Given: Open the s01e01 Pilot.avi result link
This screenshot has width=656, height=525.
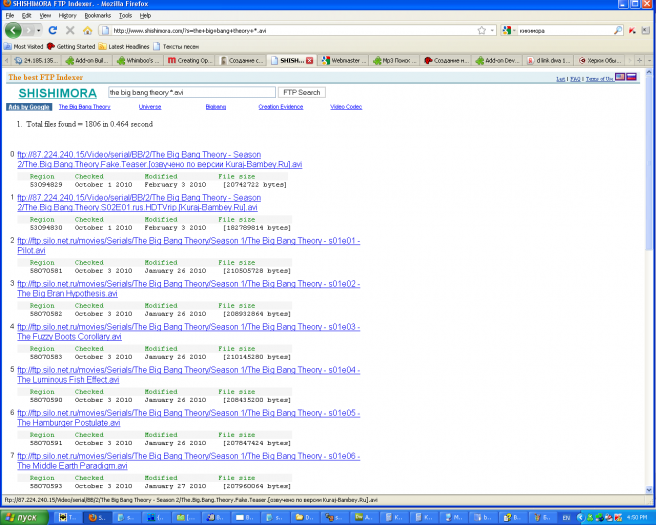Looking at the screenshot, I should [188, 246].
